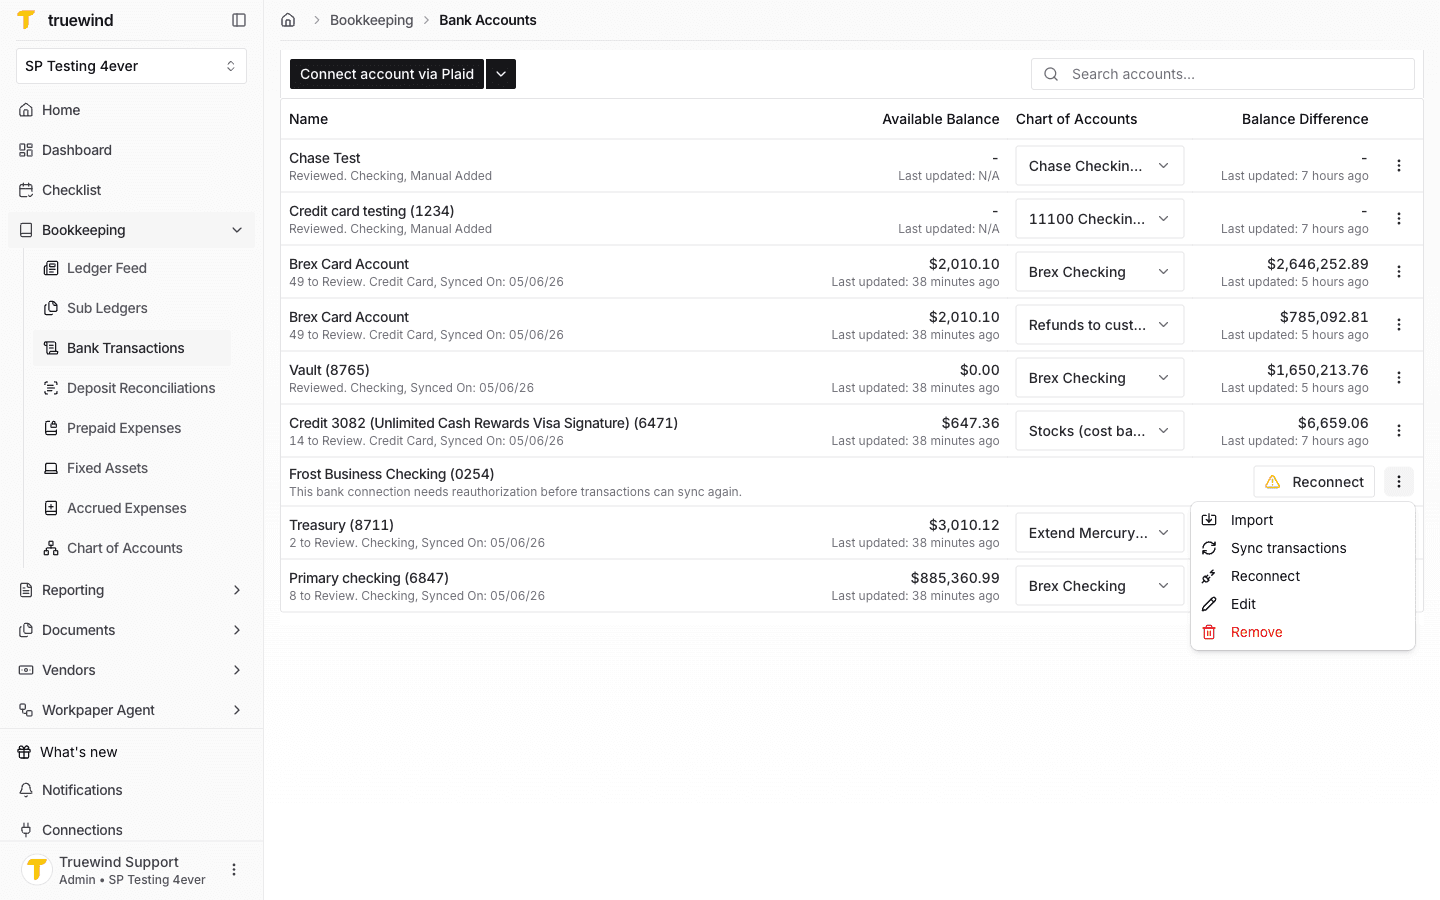Expand the Documents section
The height and width of the screenshot is (900, 1440).
tap(237, 630)
